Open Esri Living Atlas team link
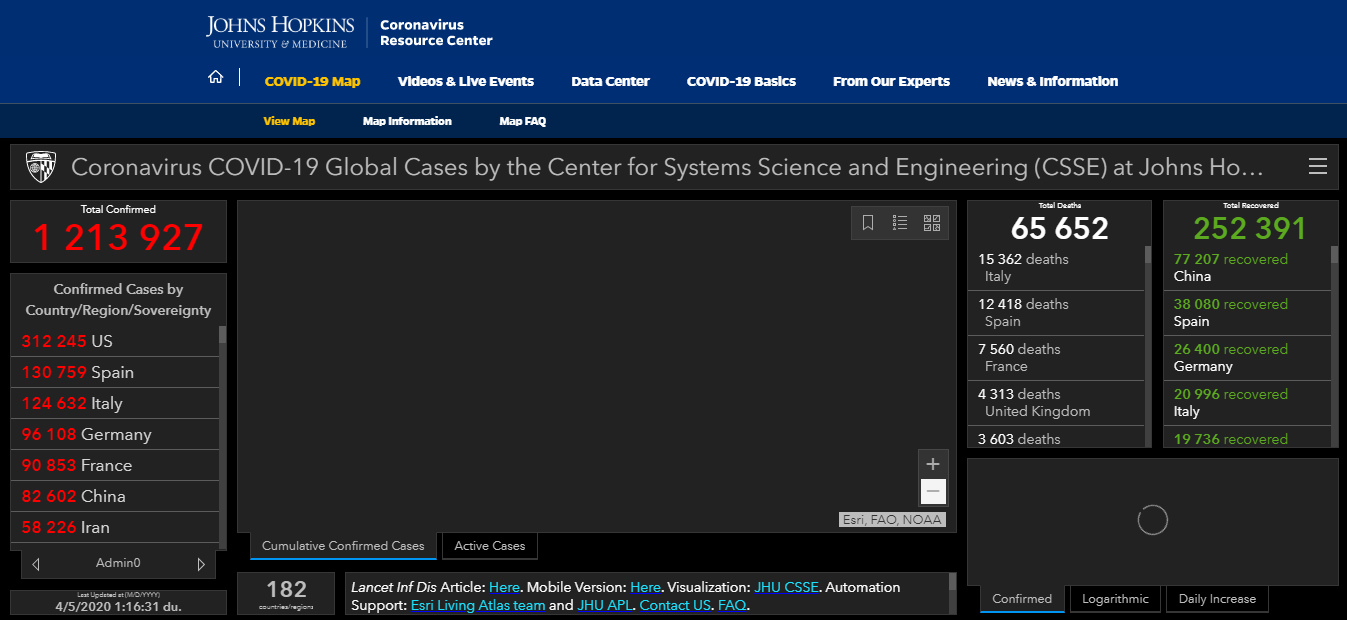 click(478, 605)
